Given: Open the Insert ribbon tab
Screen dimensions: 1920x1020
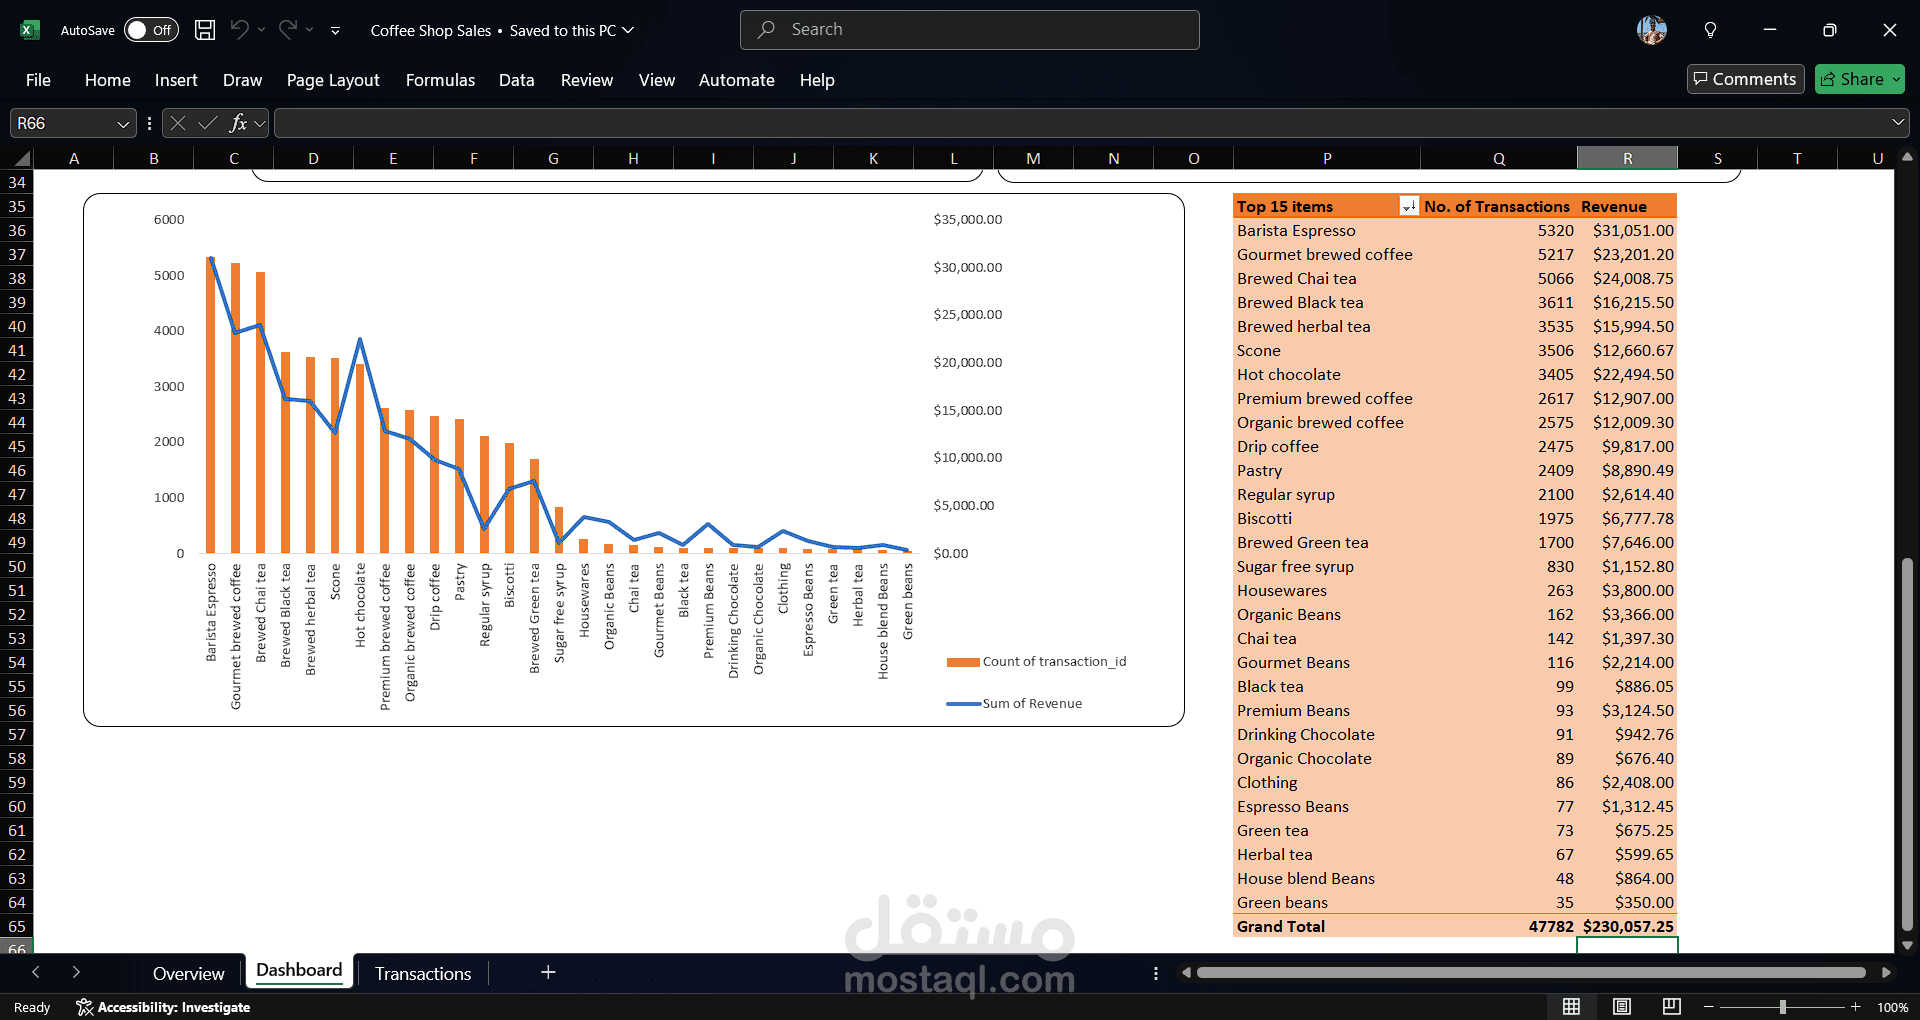Looking at the screenshot, I should pyautogui.click(x=176, y=80).
